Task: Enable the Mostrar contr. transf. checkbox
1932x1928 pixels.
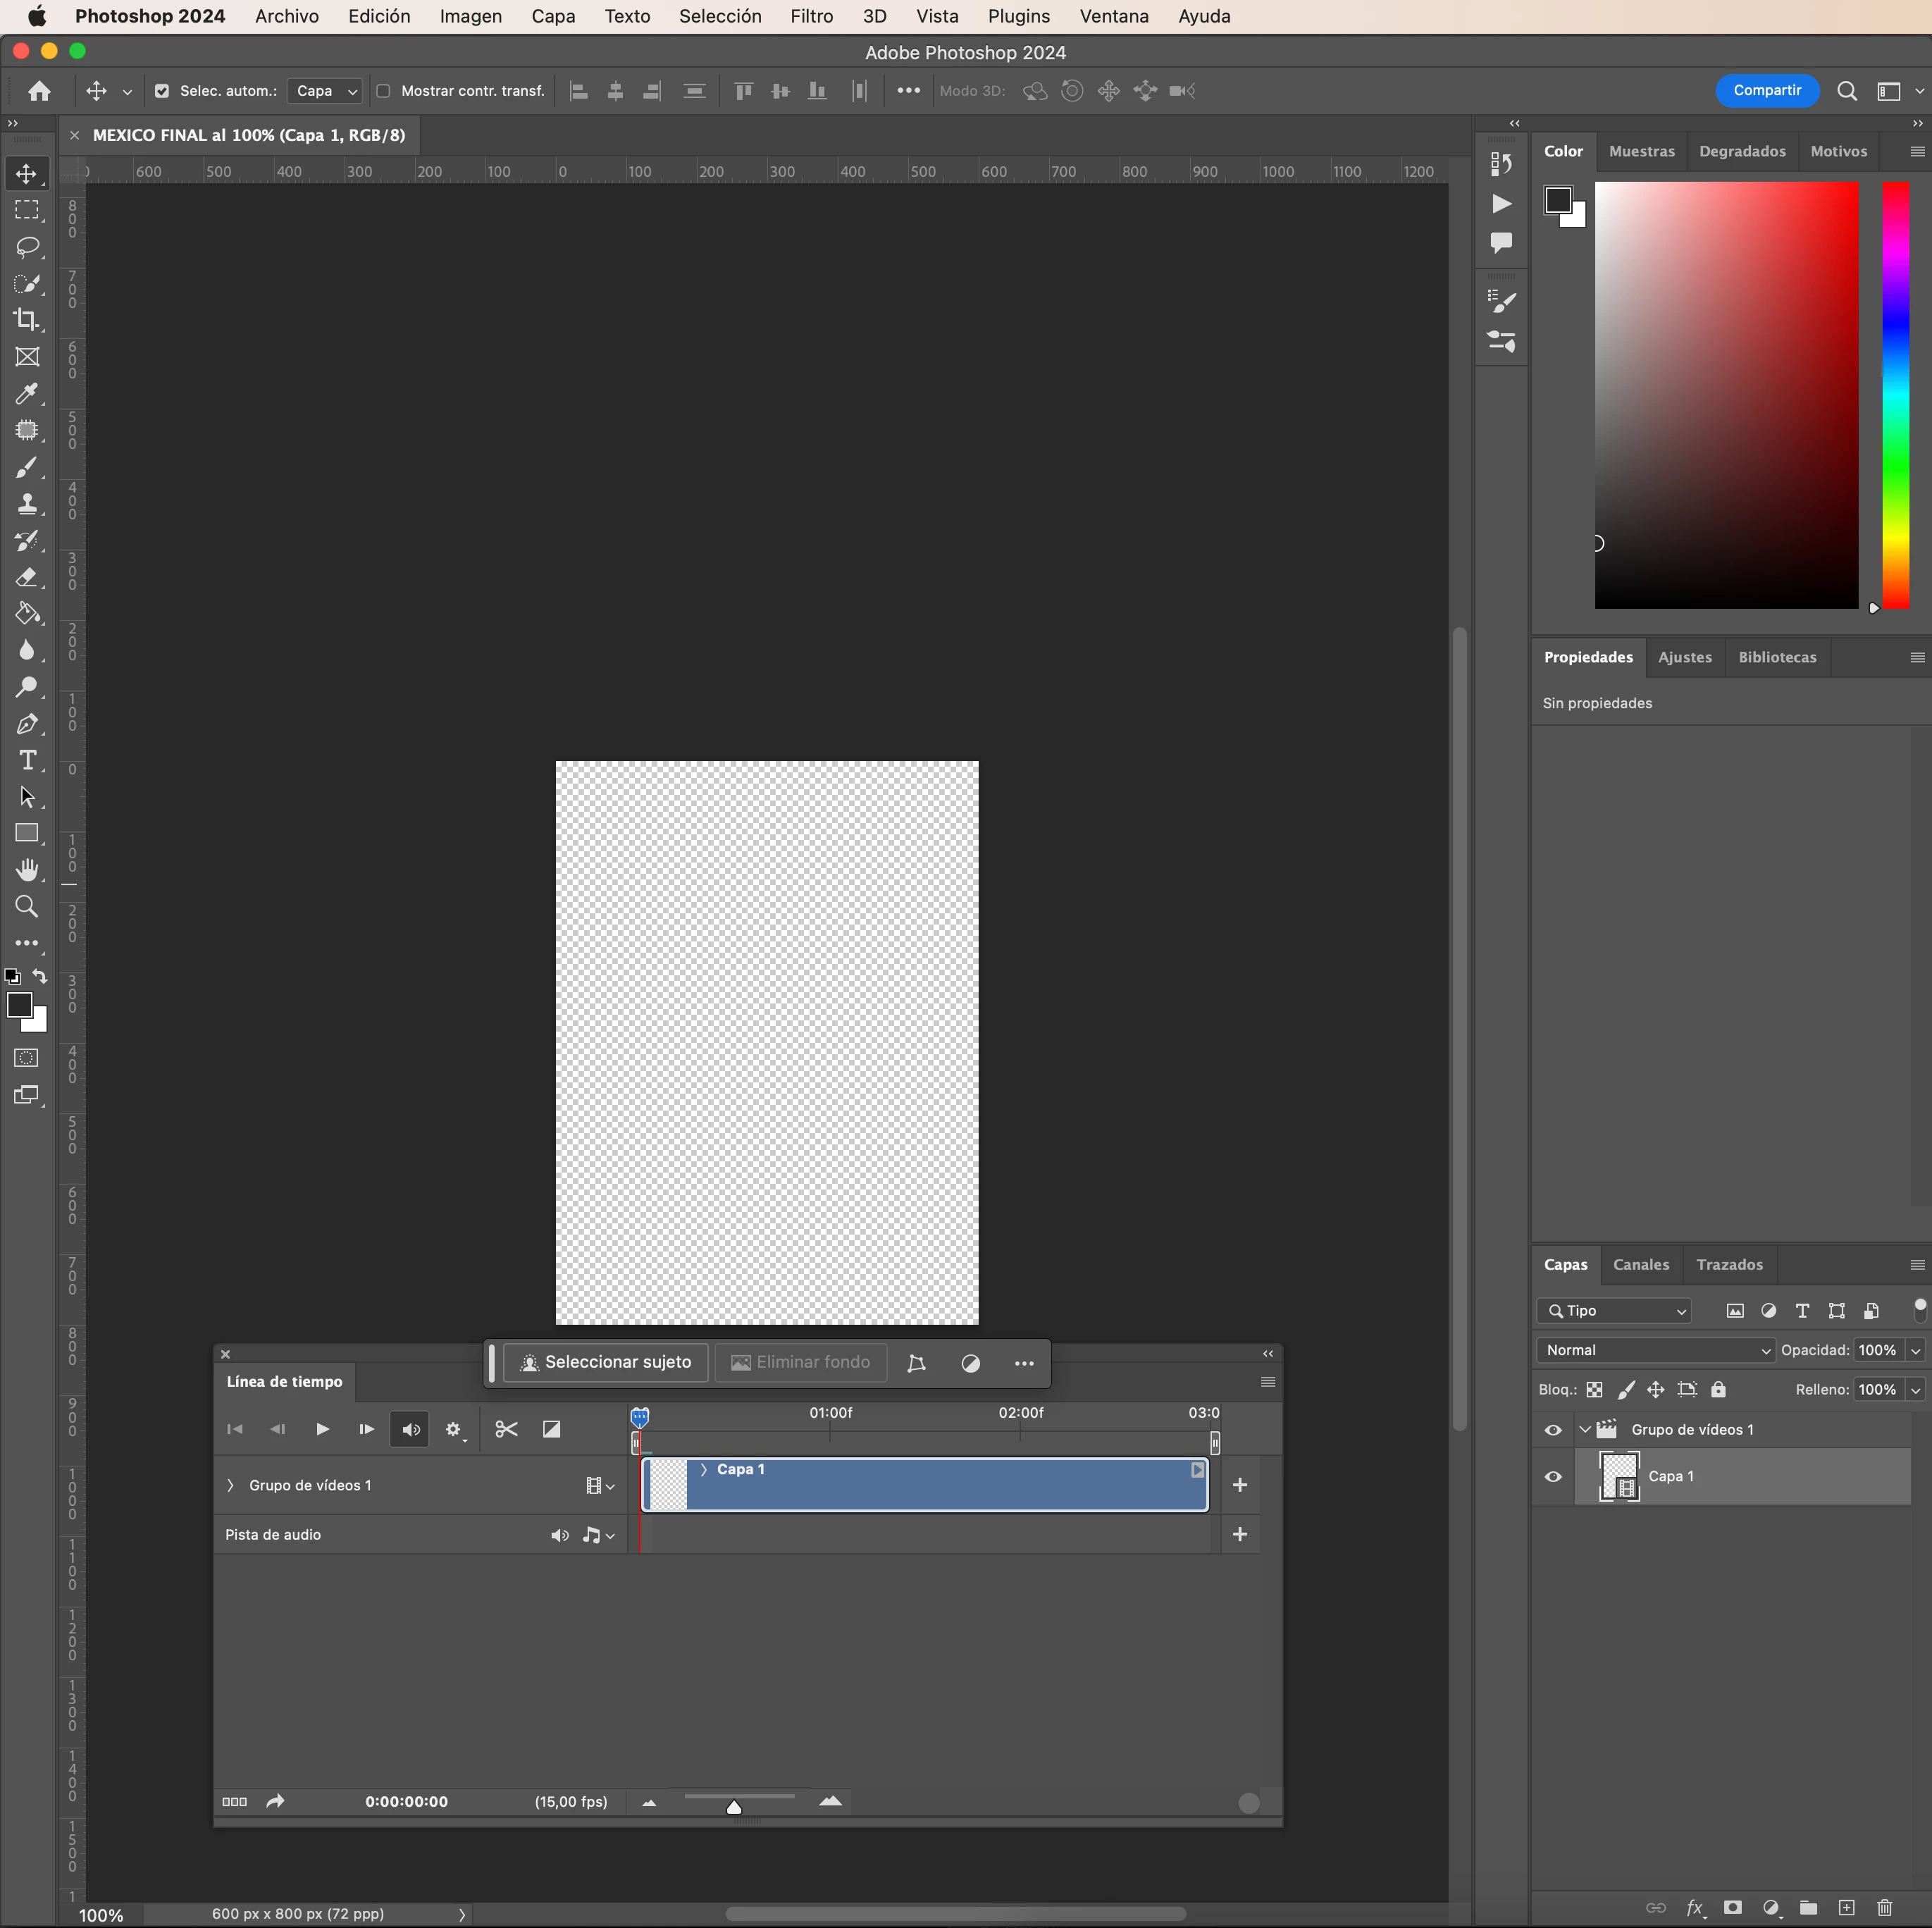Action: point(383,91)
